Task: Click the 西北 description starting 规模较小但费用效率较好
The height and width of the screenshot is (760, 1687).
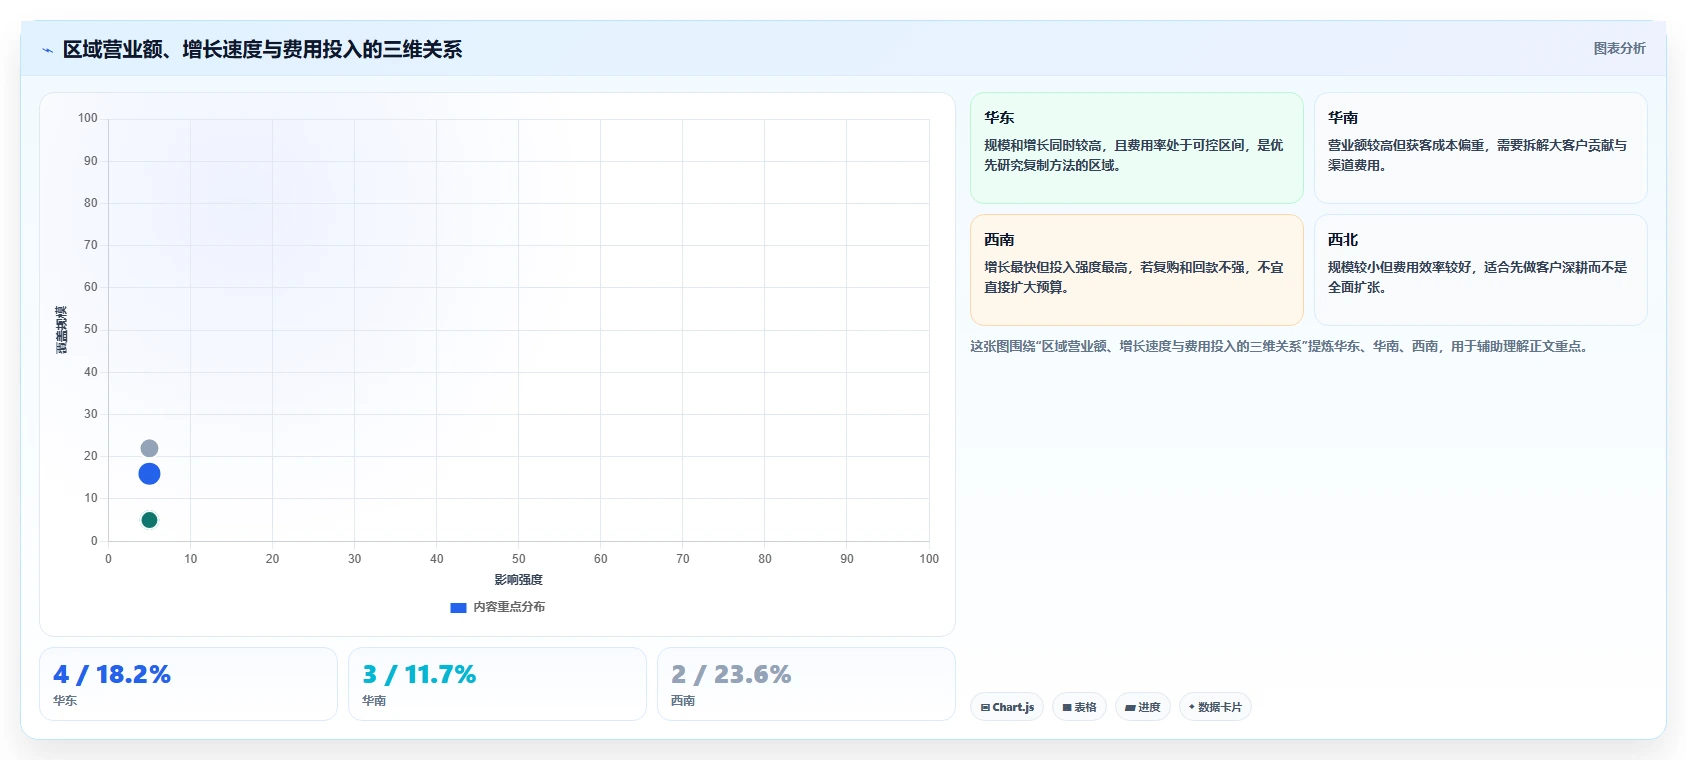Action: click(1477, 277)
